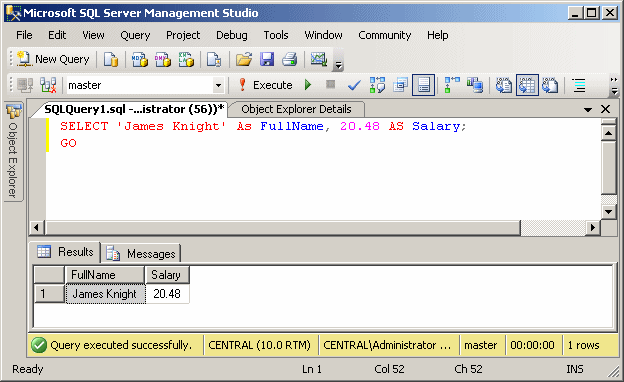Toggle IntelliSense Enabled button
Image resolution: width=624 pixels, height=382 pixels.
pos(423,85)
